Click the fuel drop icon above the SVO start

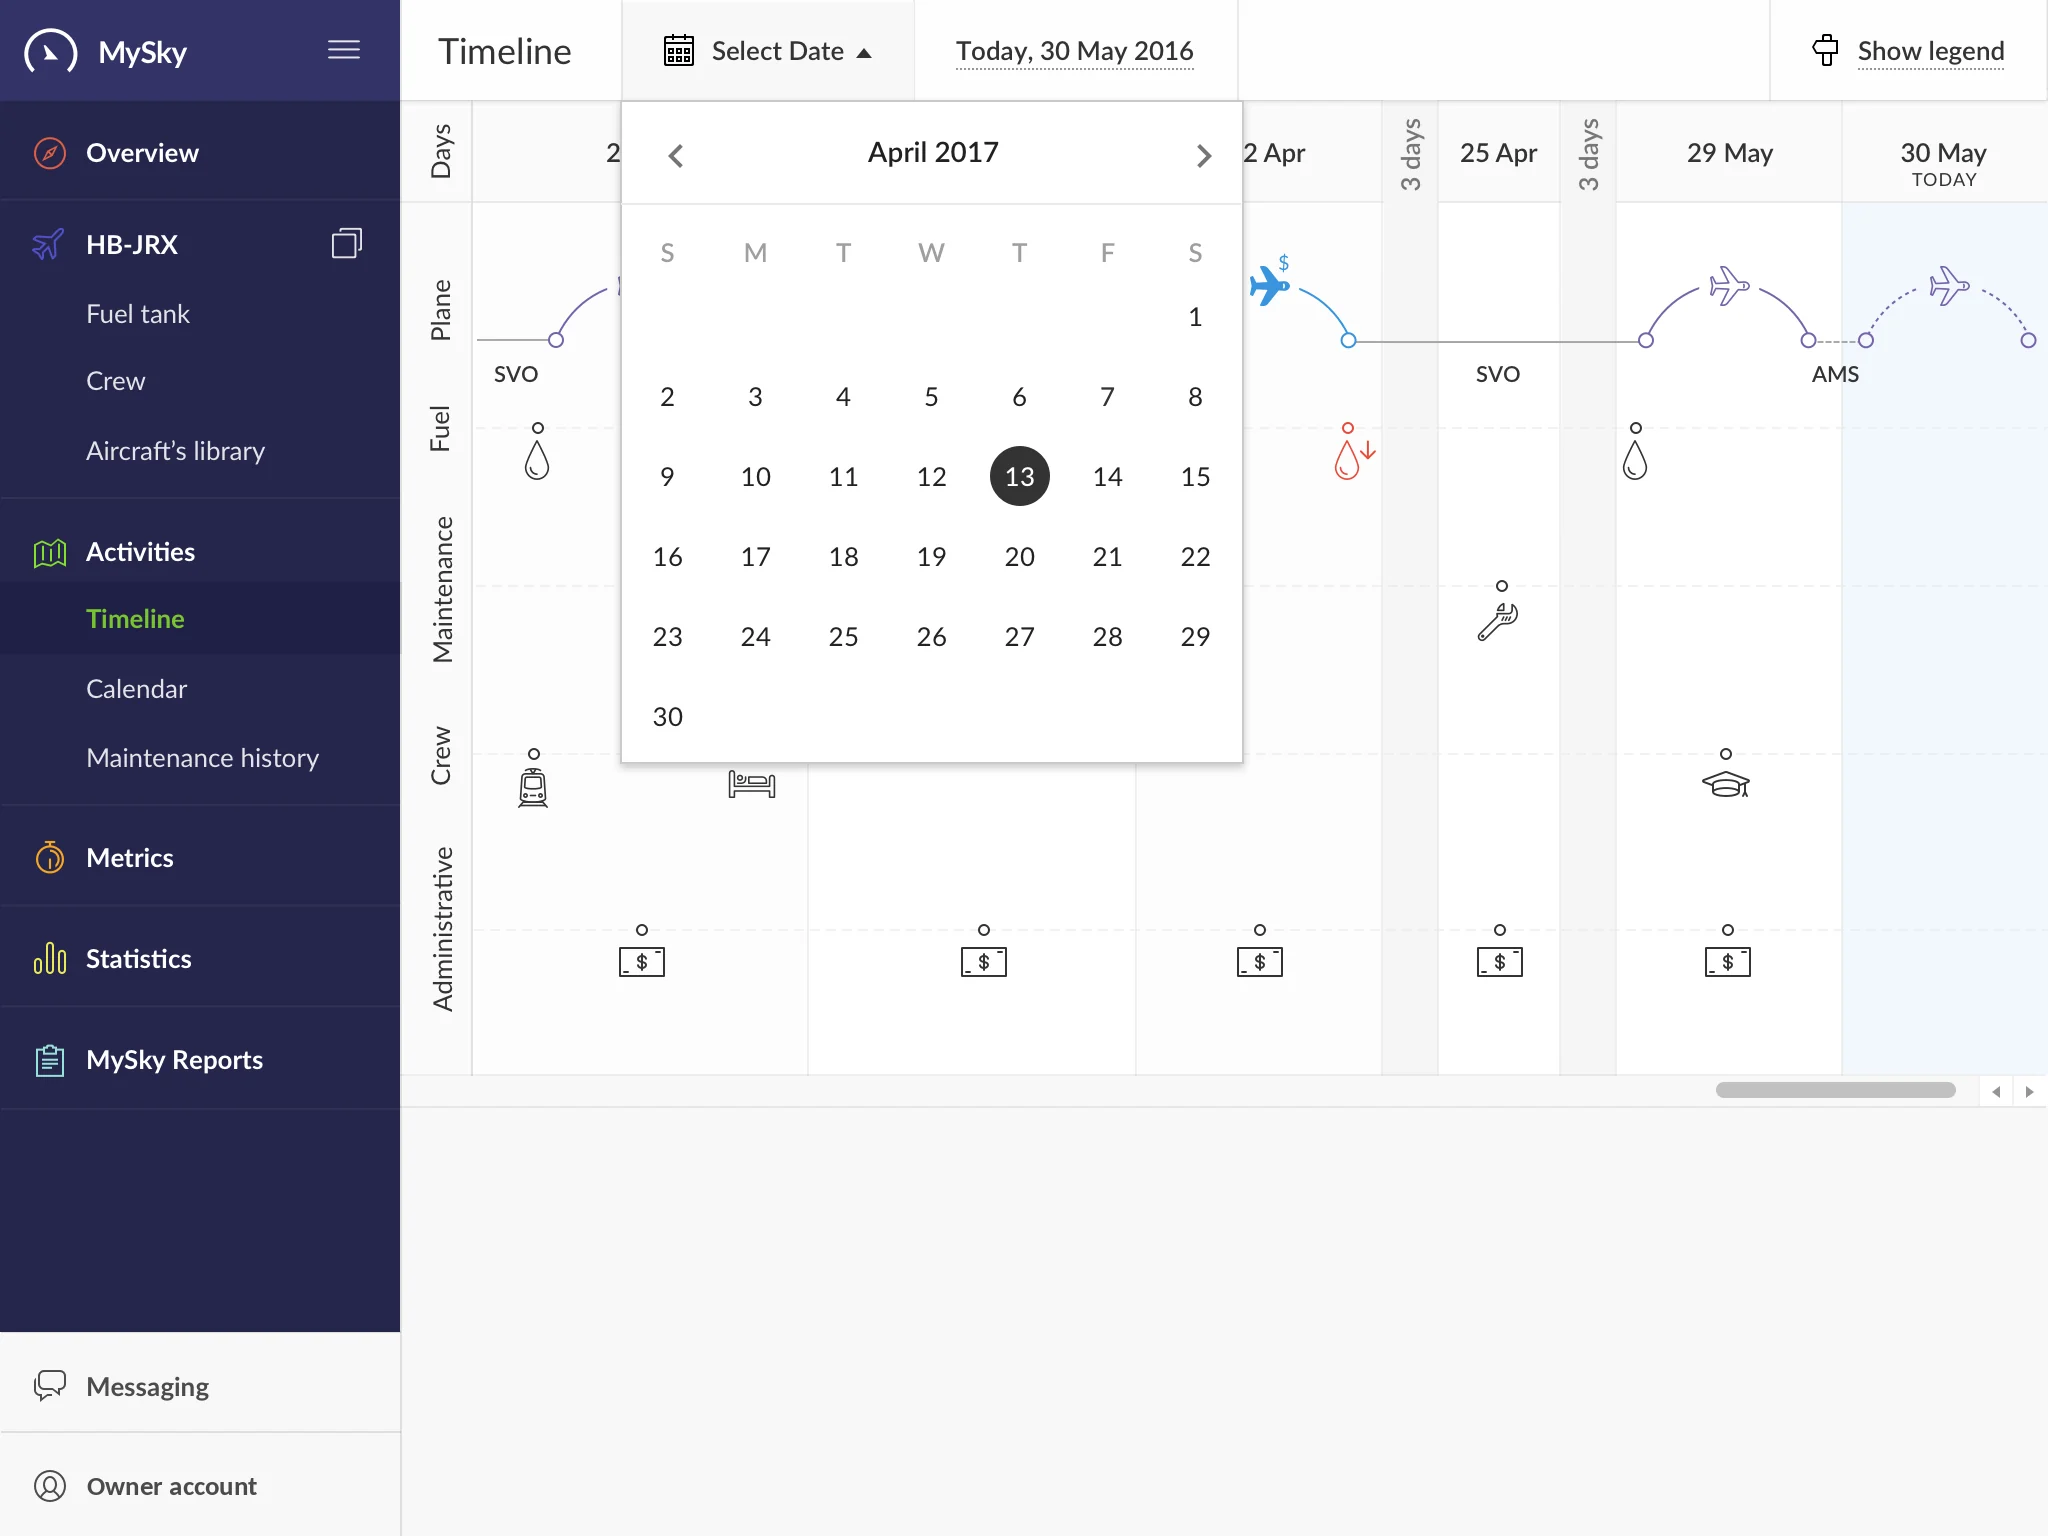coord(537,460)
